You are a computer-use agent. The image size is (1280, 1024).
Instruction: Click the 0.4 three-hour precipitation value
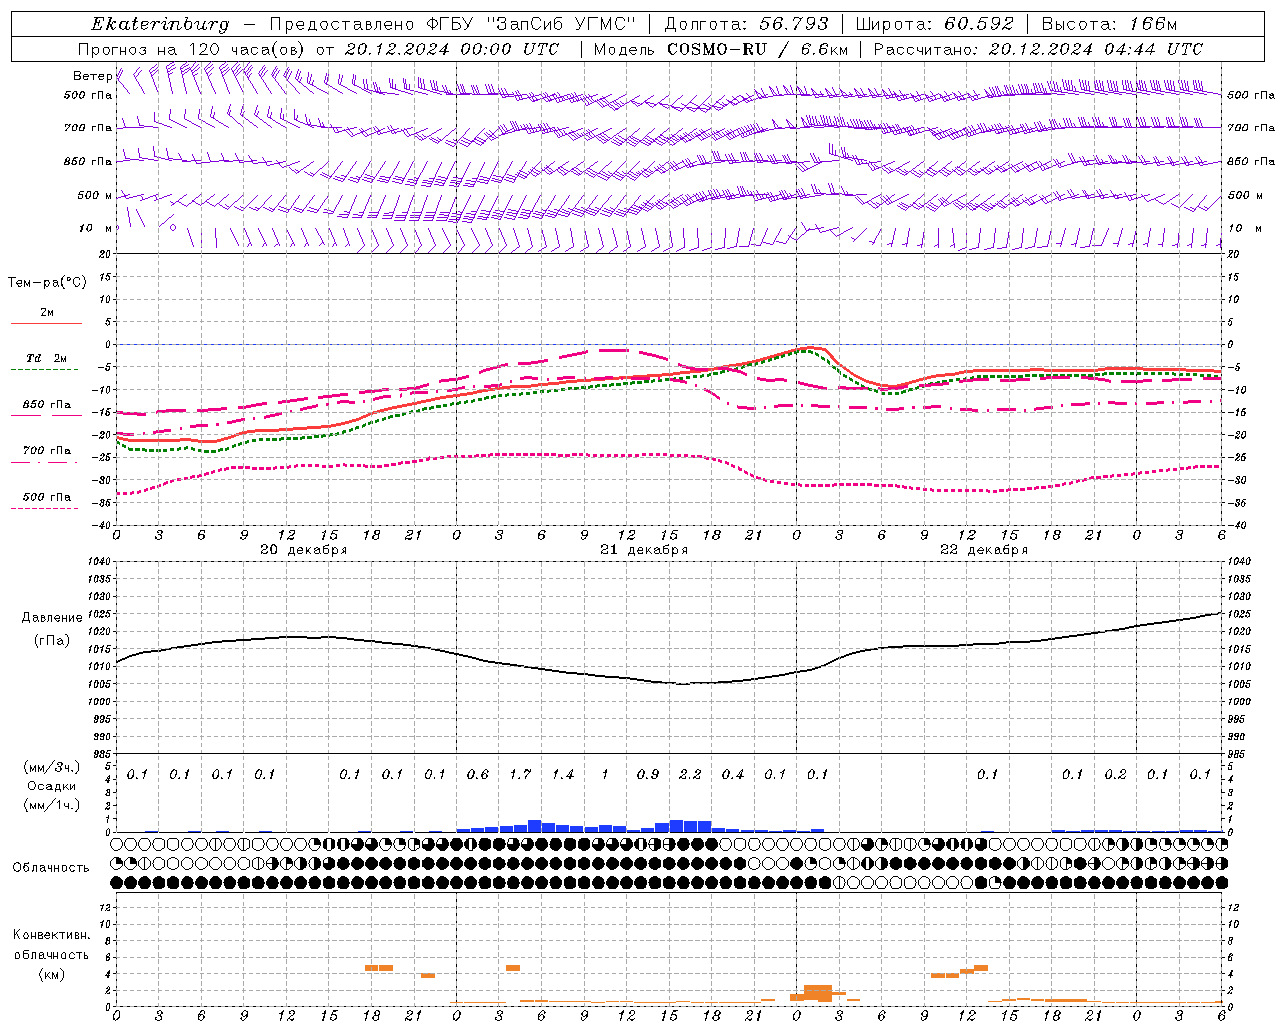[x=733, y=775]
